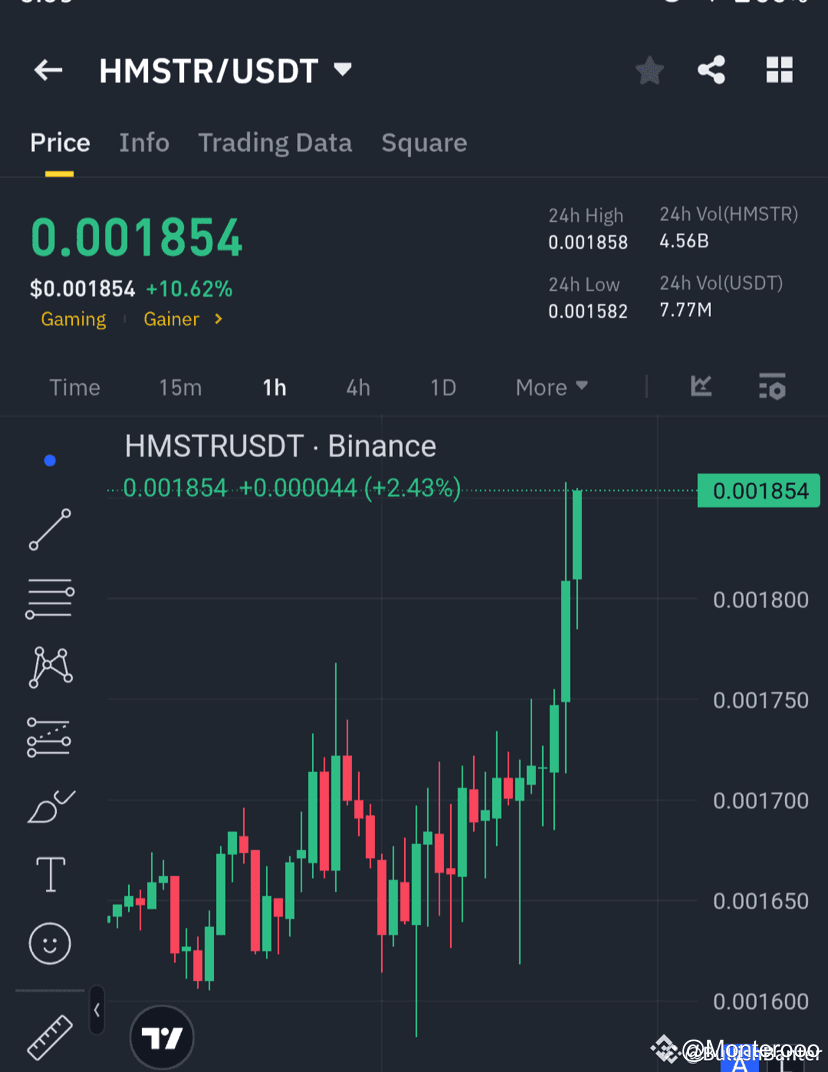This screenshot has height=1072, width=828.
Task: Collapse the drawing tools sidebar
Action: click(95, 1010)
